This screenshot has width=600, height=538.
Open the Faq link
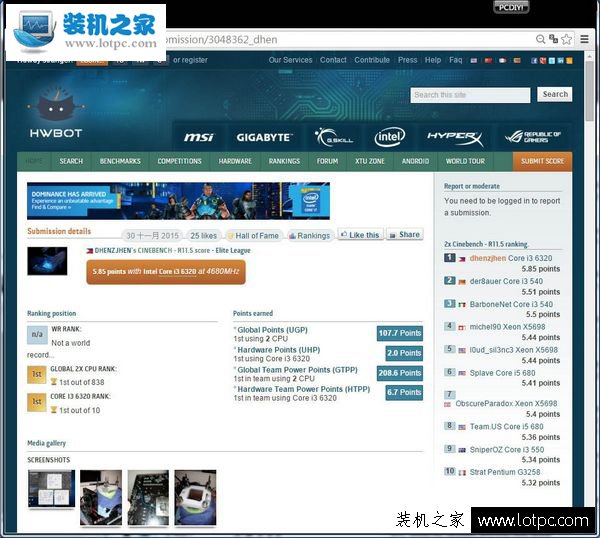click(x=455, y=60)
